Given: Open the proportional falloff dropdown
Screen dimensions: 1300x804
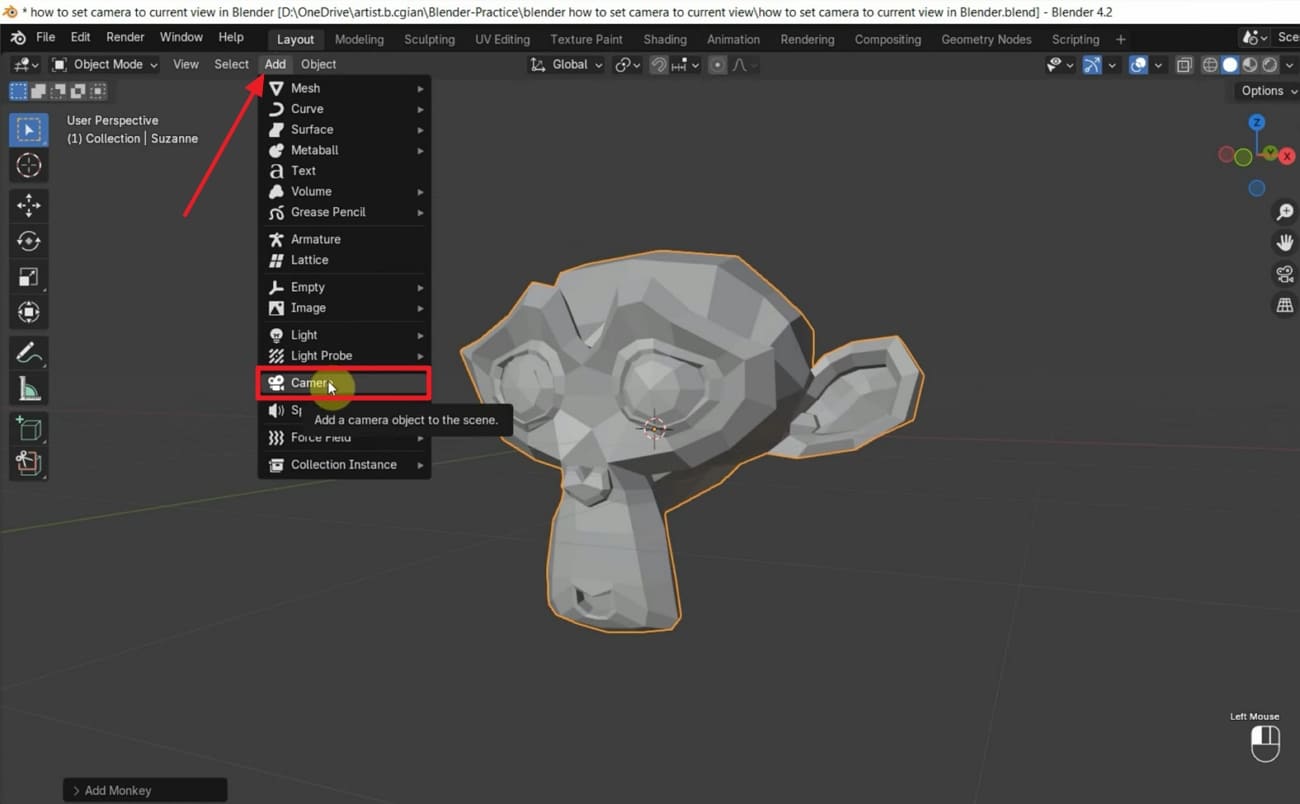Looking at the screenshot, I should click(x=743, y=64).
